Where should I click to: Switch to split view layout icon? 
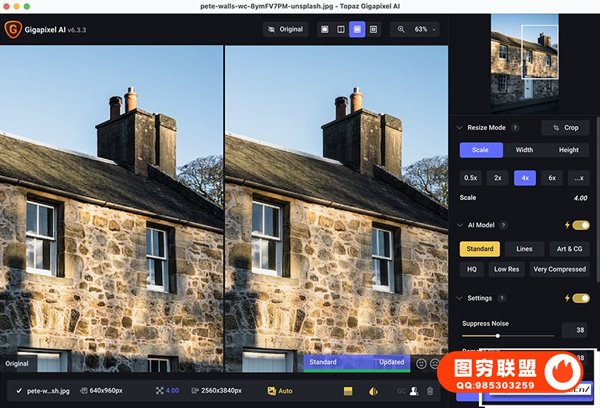point(341,30)
